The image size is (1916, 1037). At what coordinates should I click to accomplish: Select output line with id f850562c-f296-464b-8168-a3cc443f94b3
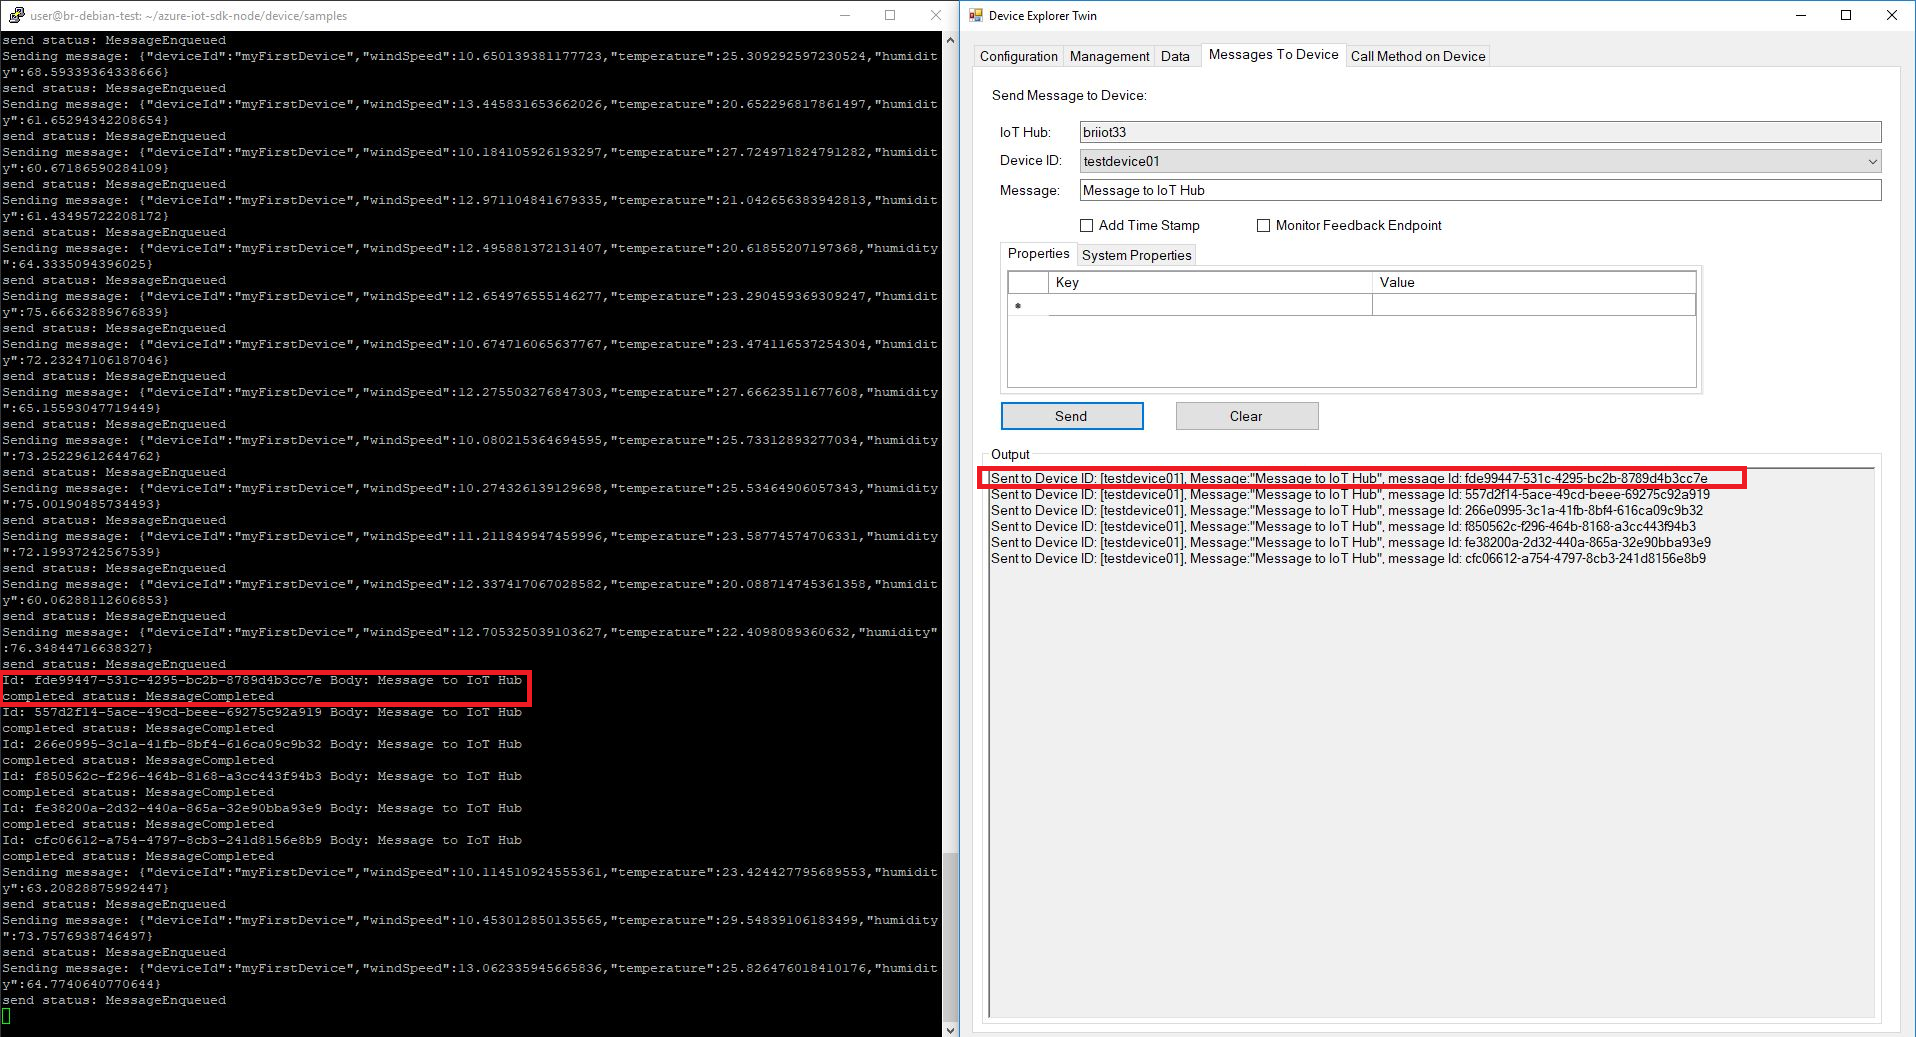[1343, 526]
